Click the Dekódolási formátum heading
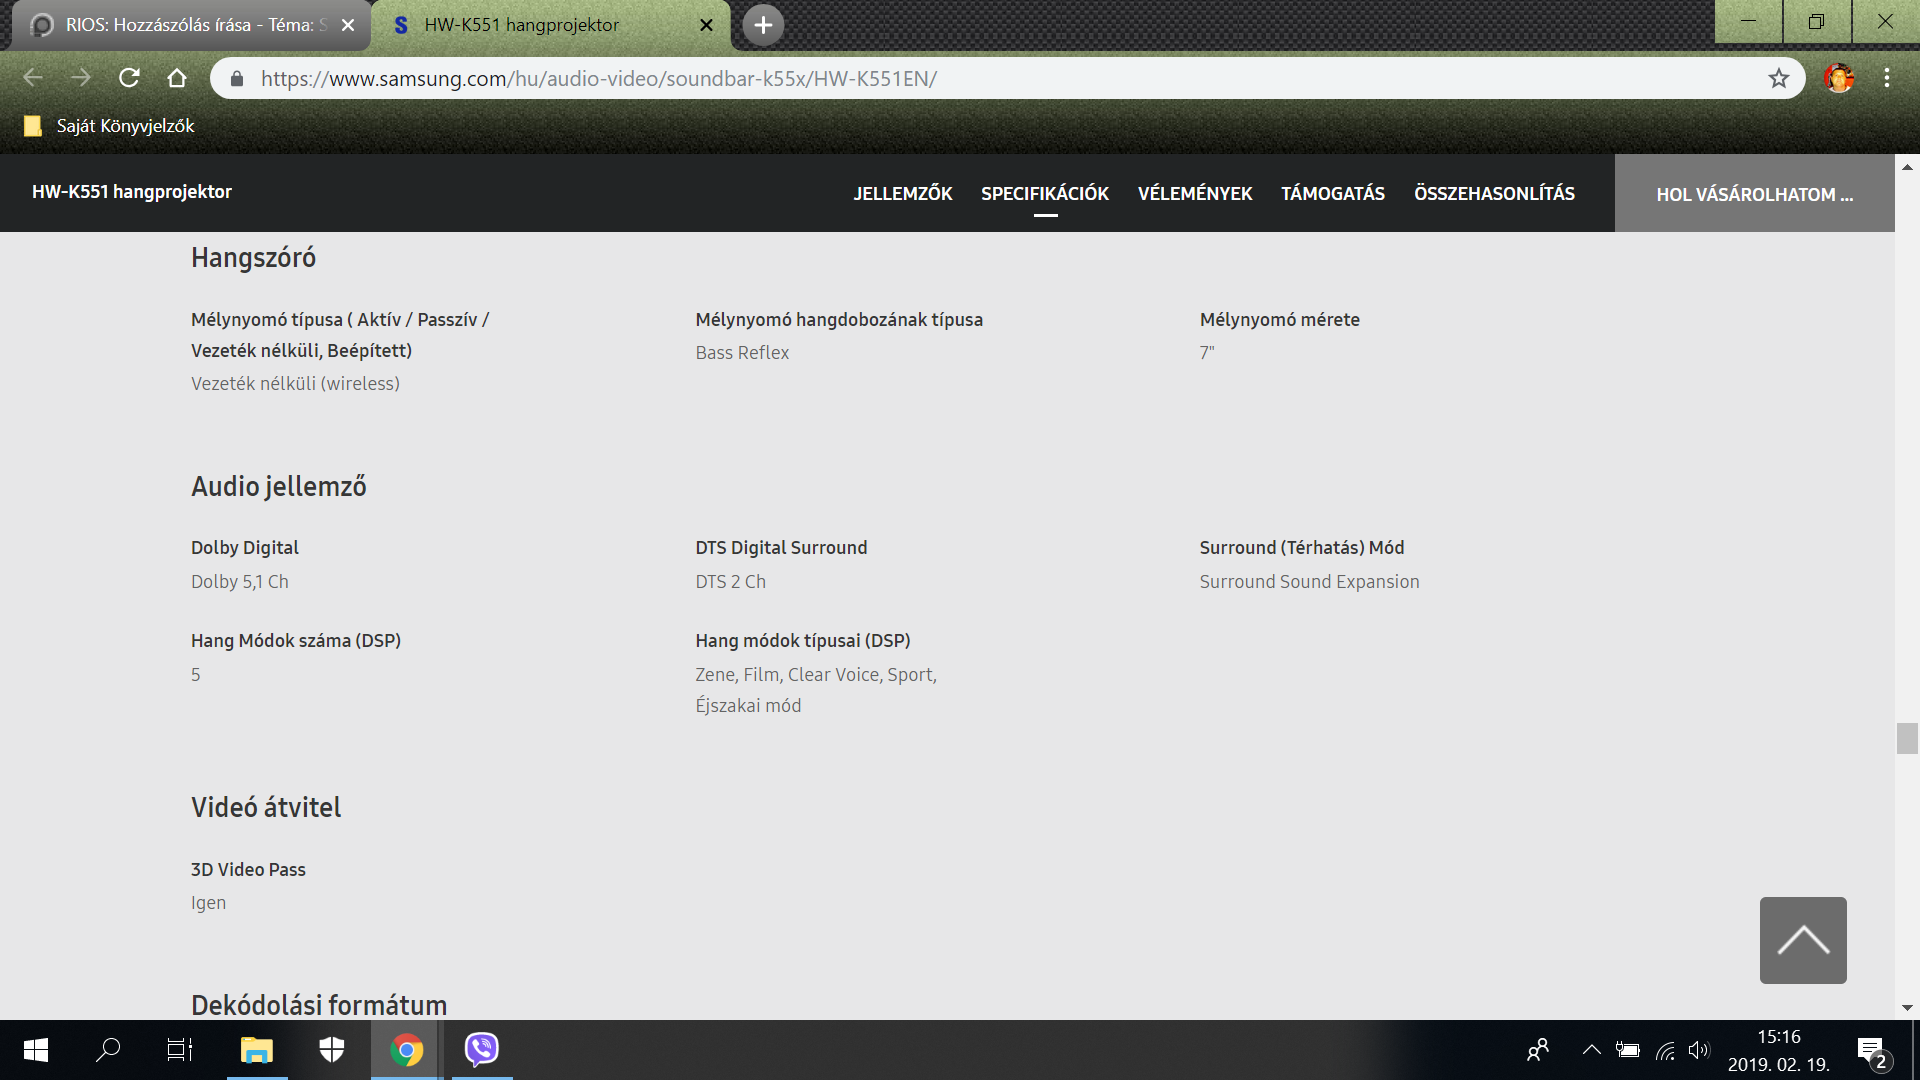Screen dimensions: 1920x1080 point(319,1005)
